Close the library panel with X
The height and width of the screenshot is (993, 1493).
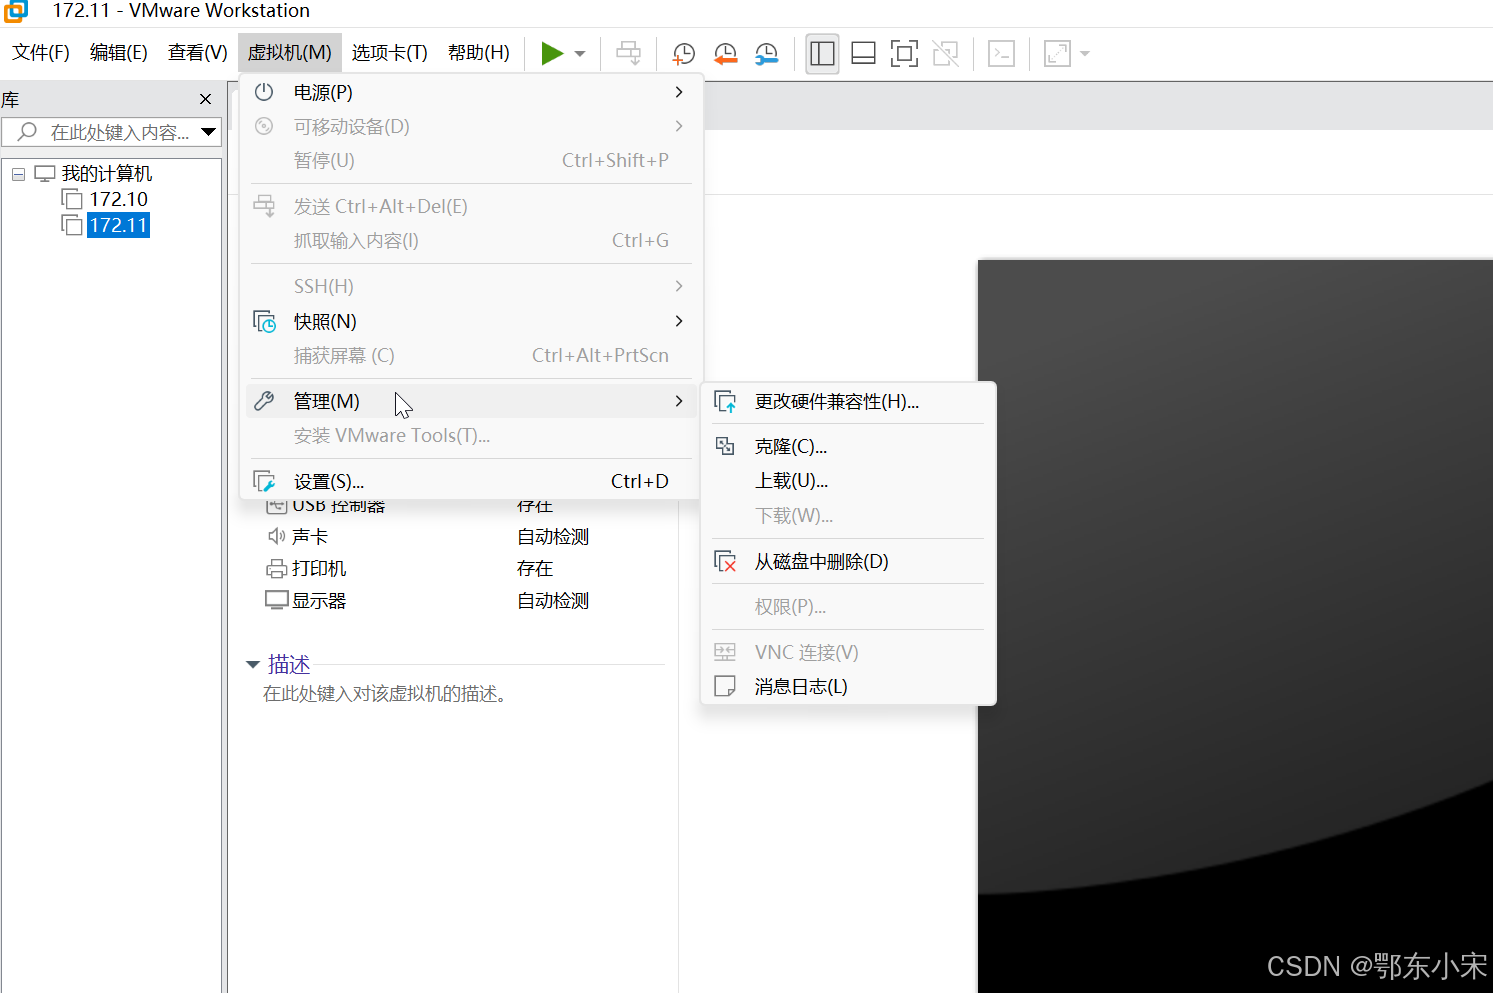click(205, 99)
